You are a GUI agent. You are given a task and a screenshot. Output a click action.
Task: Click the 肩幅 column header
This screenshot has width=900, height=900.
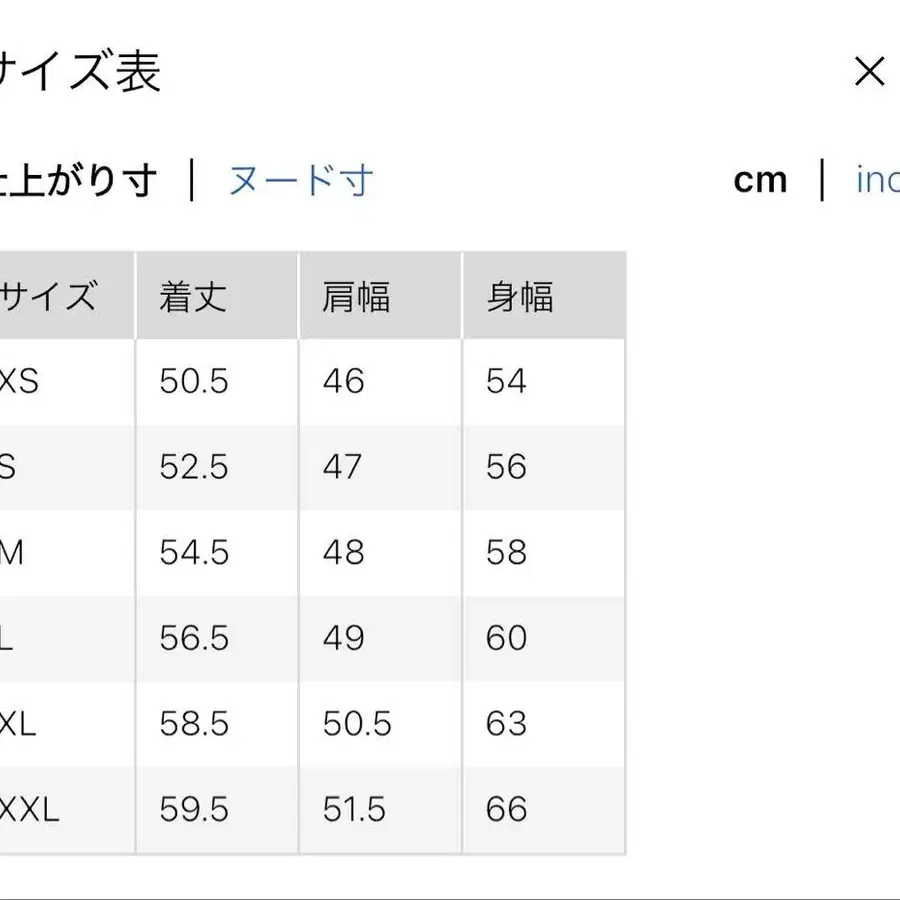(356, 297)
